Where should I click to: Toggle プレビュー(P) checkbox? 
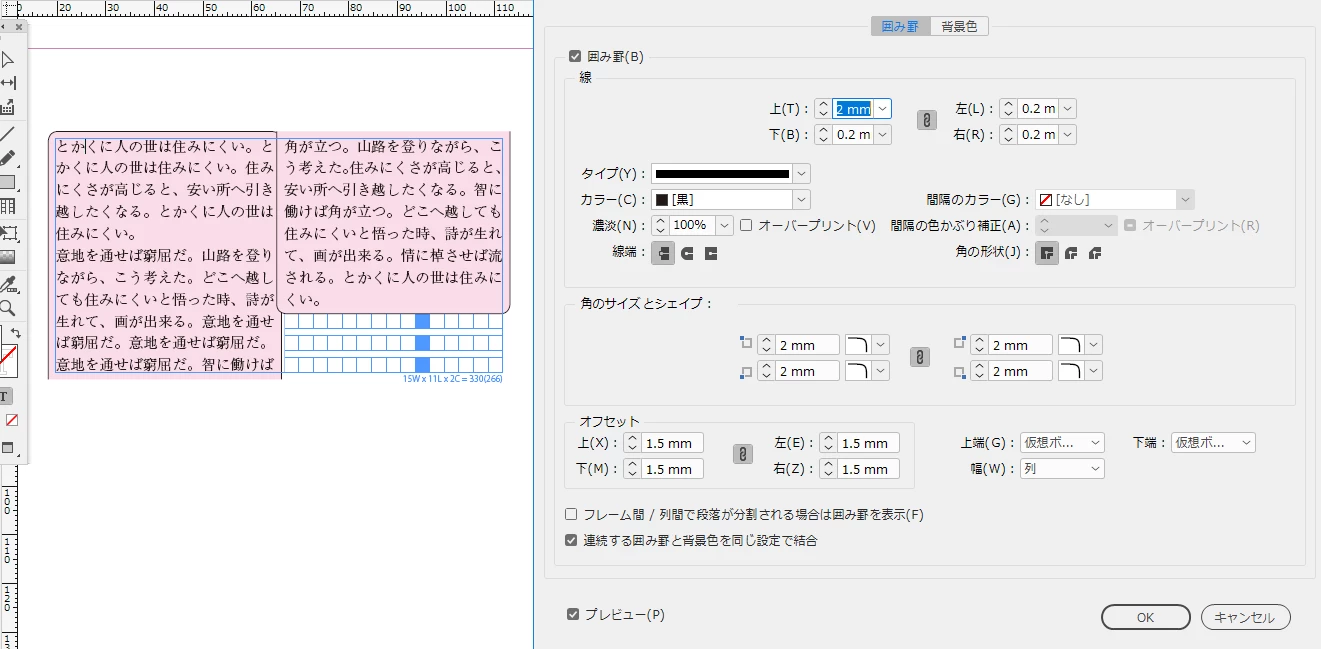click(573, 615)
